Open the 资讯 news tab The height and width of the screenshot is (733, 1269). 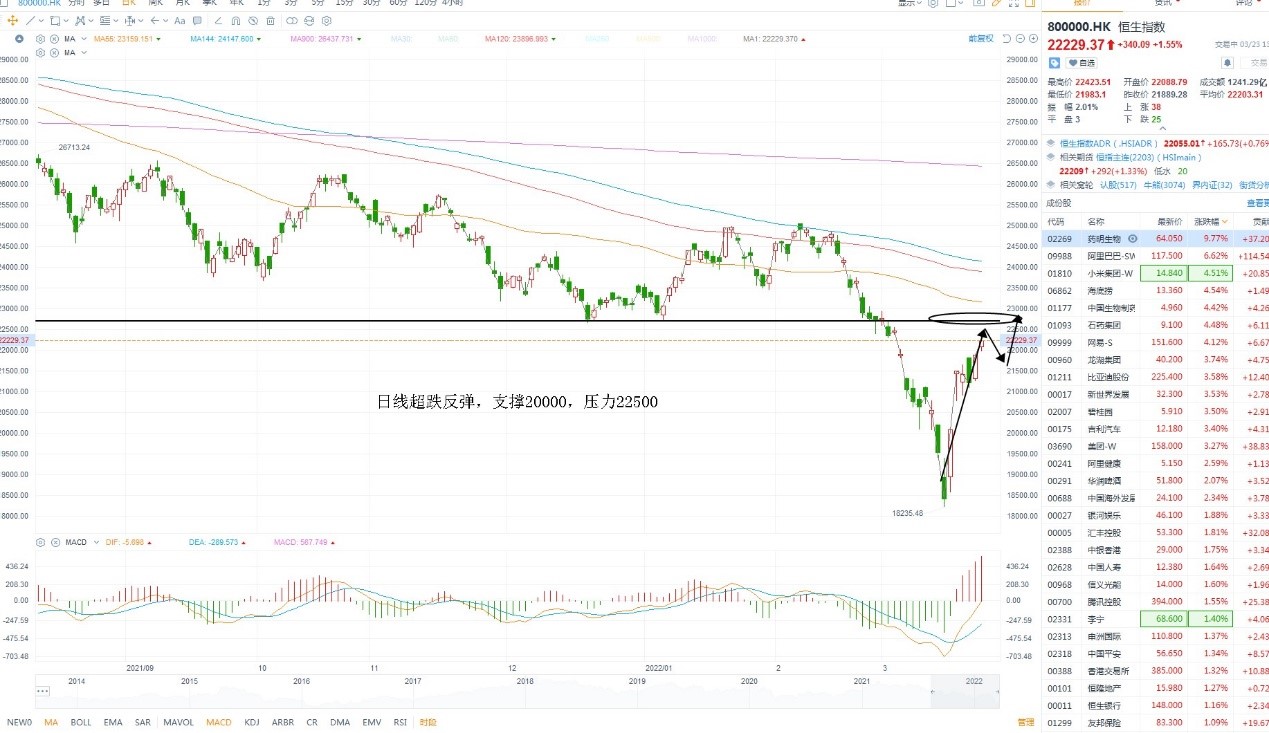(1165, 4)
